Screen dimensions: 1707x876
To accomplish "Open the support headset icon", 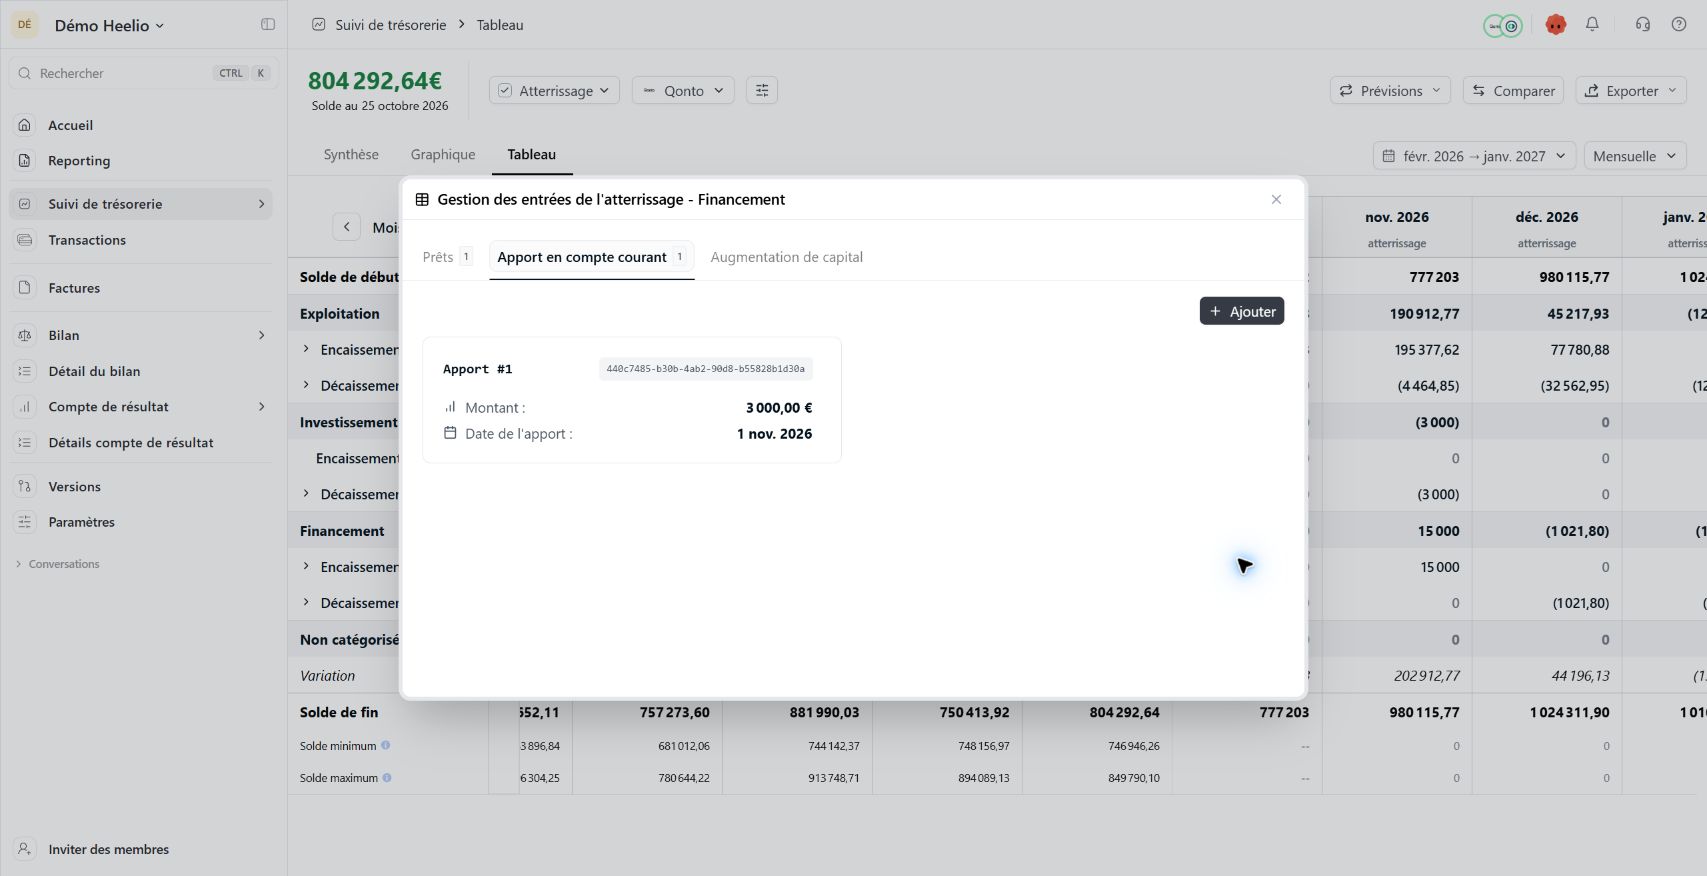I will 1643,24.
